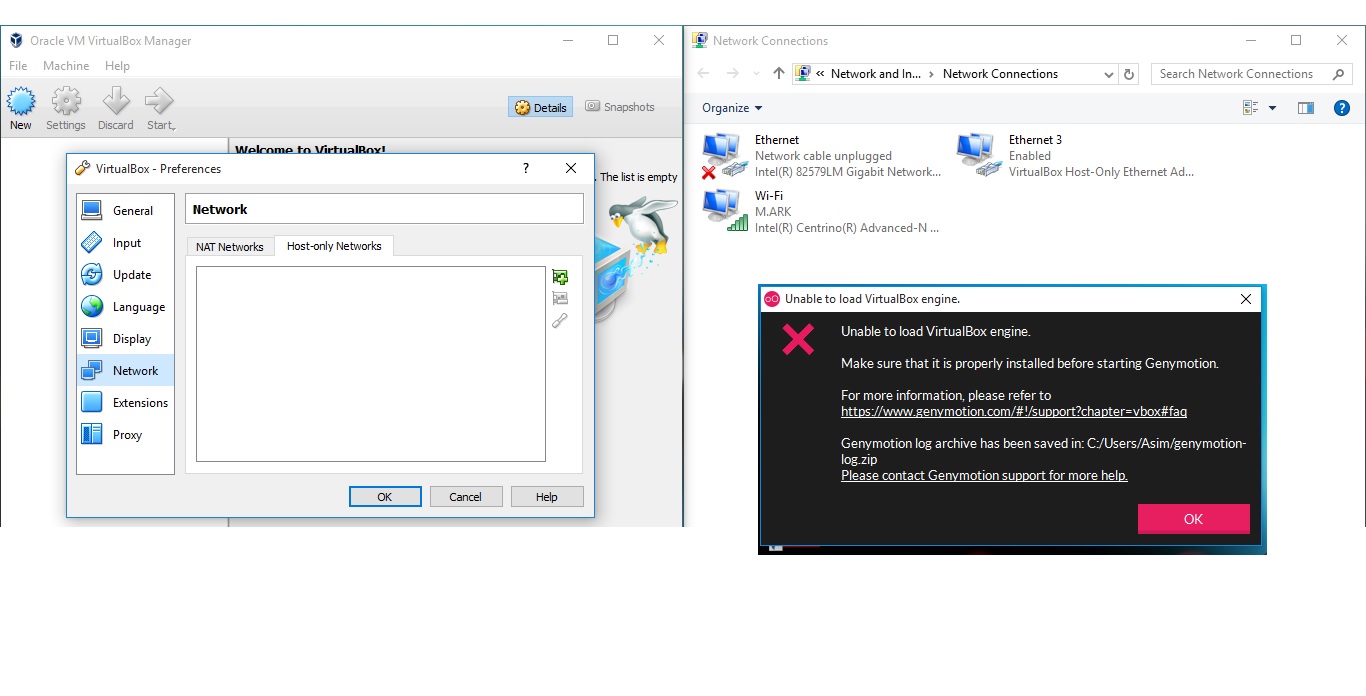
Task: Open the Help menu in VirtualBox
Action: [x=117, y=66]
